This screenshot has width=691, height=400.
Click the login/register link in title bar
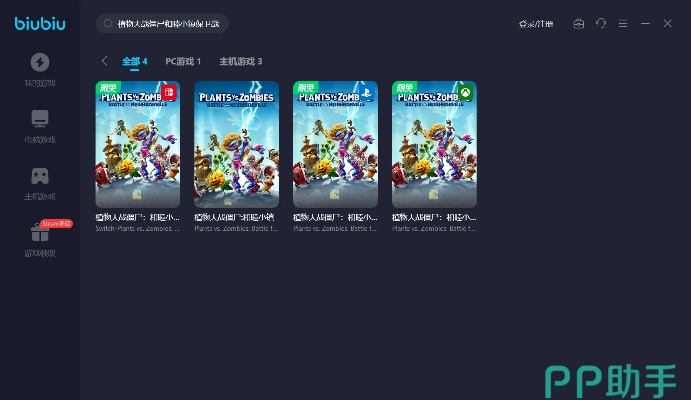535,23
